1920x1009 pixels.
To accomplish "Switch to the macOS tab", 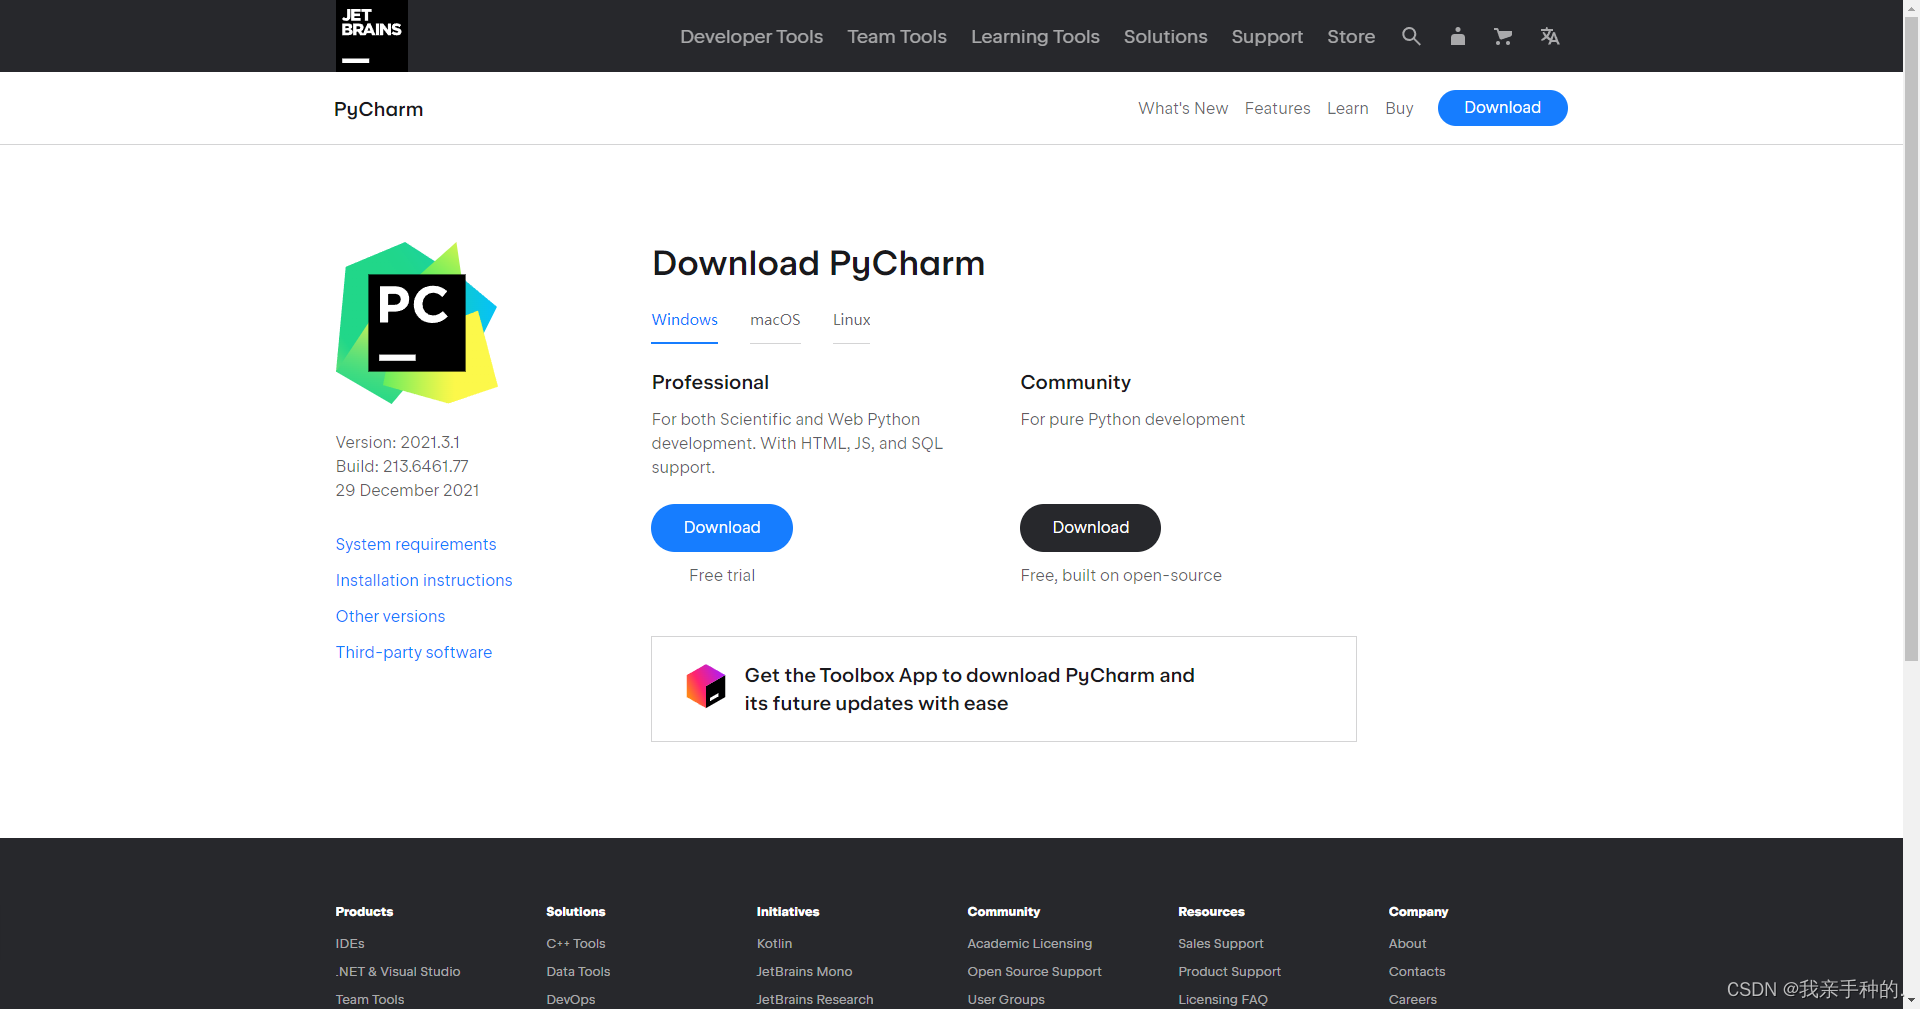I will click(775, 320).
